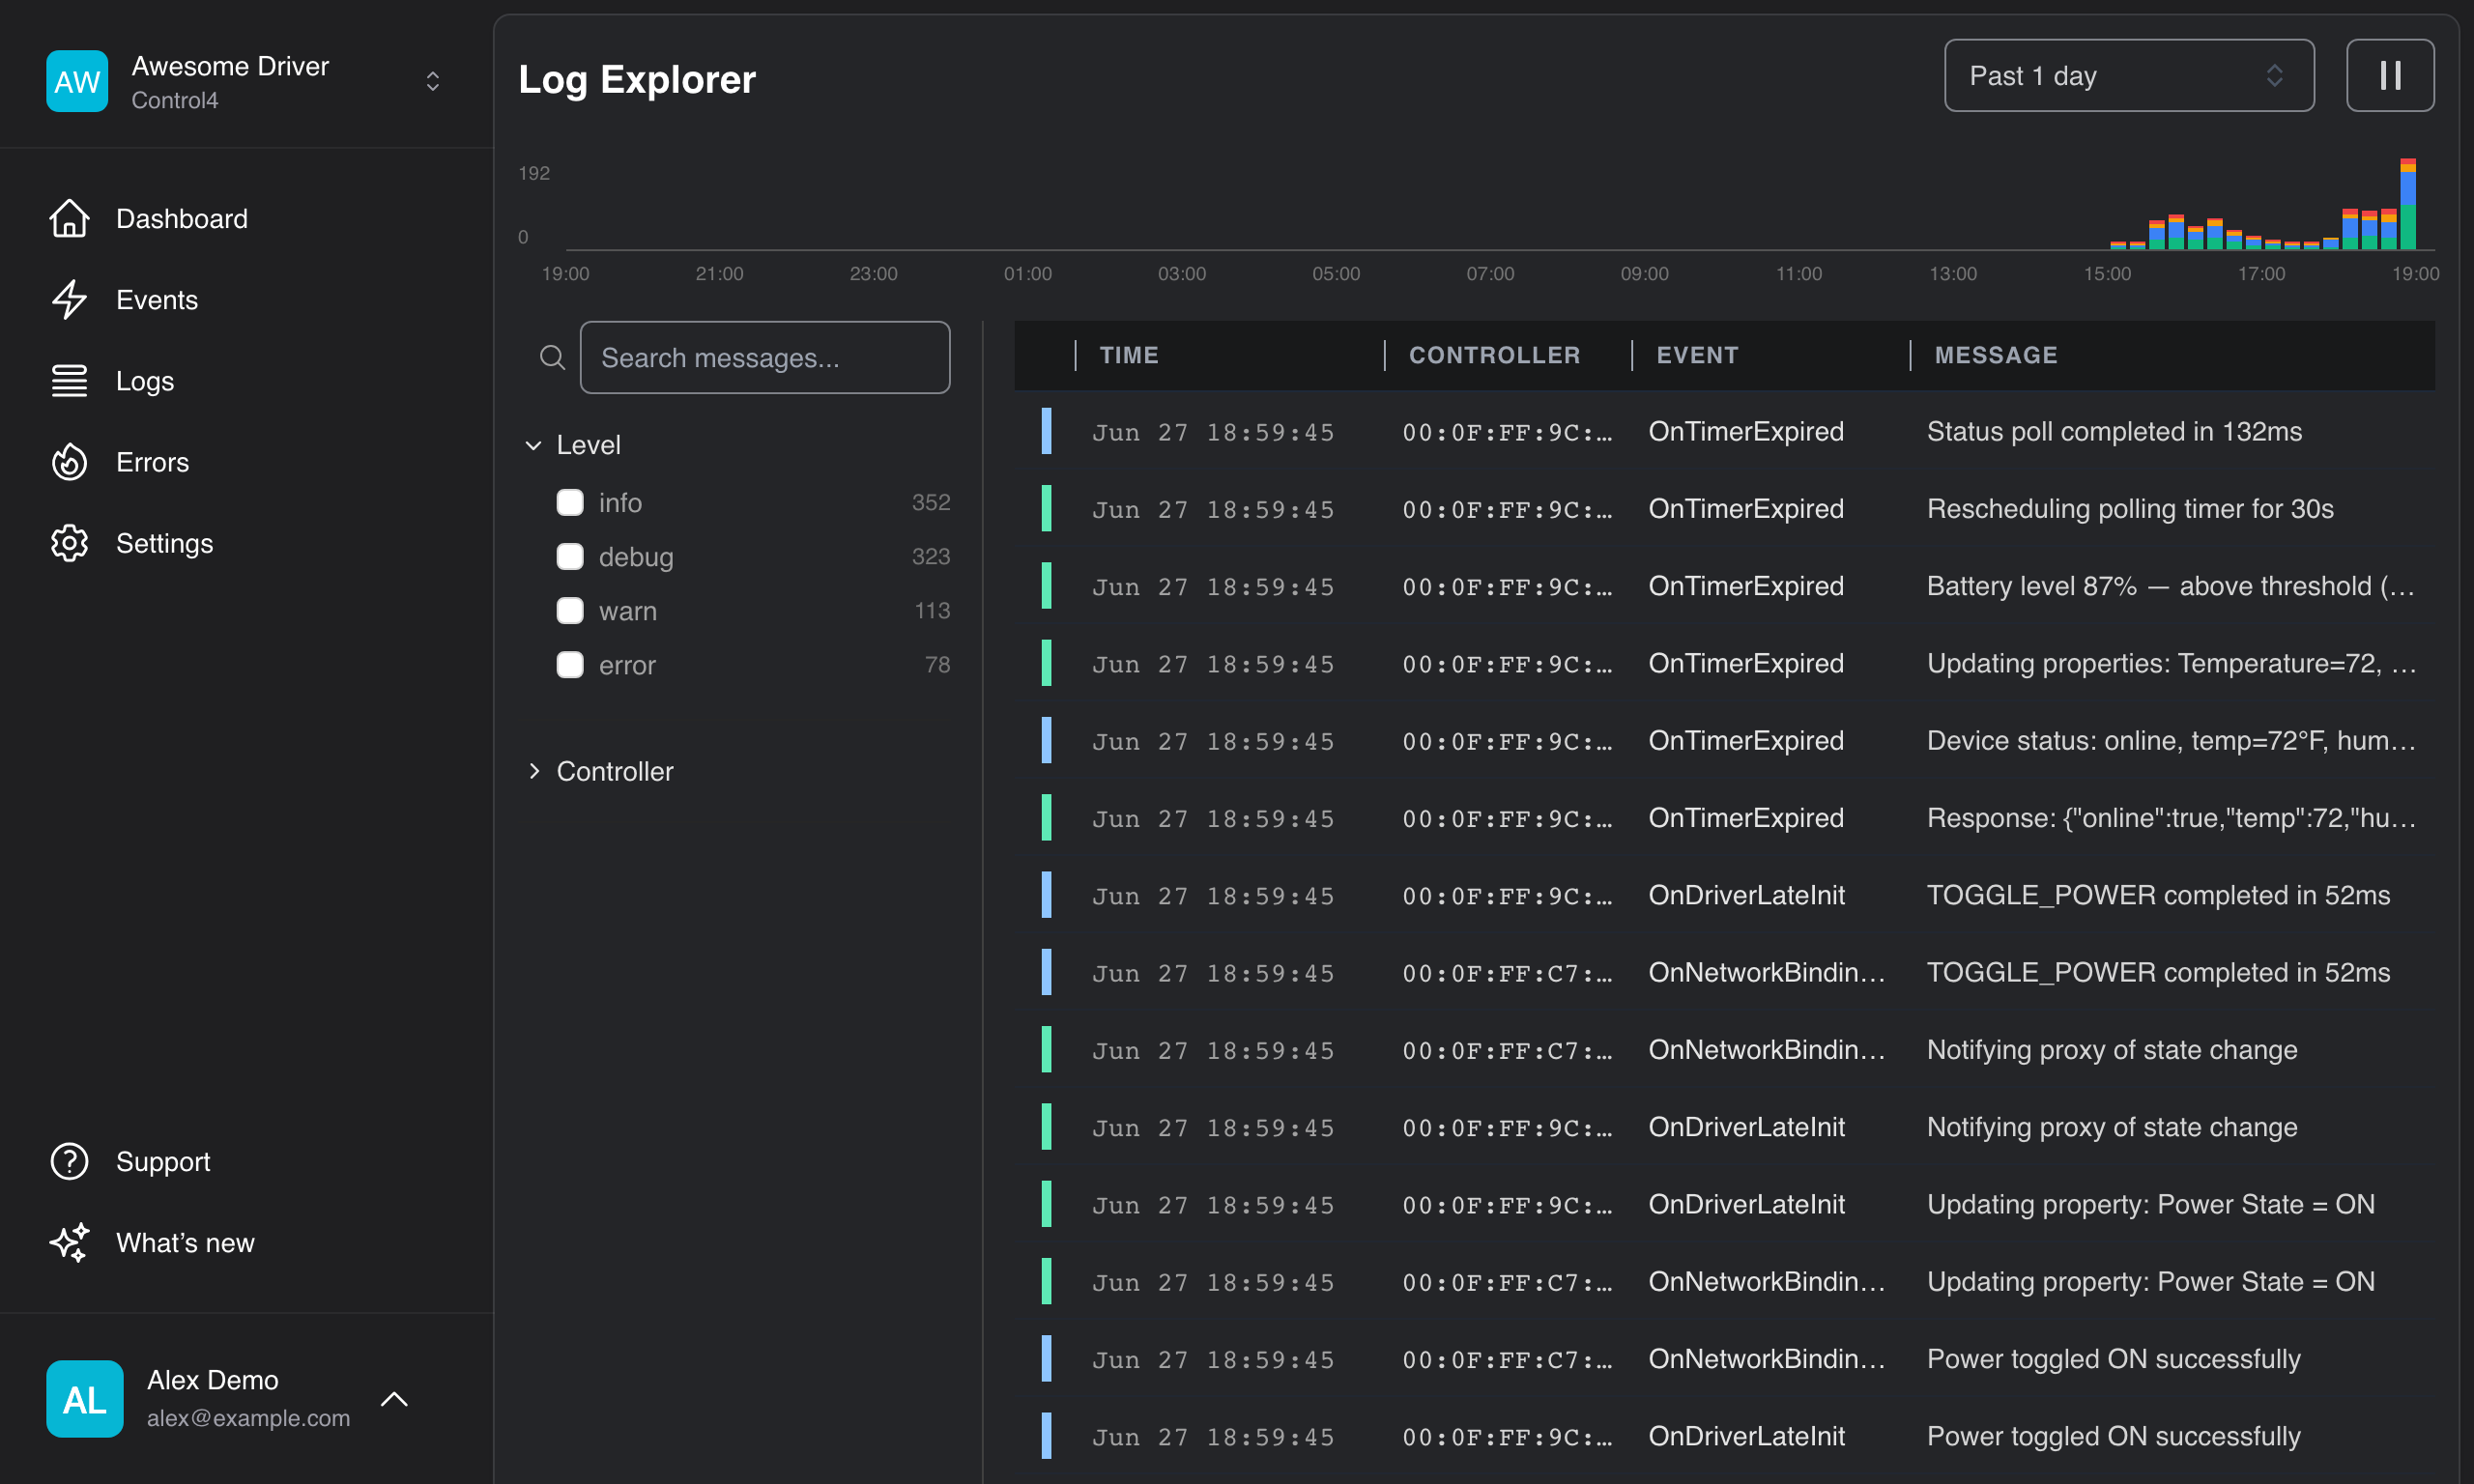Click the CONTROLLER column header
This screenshot has width=2474, height=1484.
coord(1494,355)
